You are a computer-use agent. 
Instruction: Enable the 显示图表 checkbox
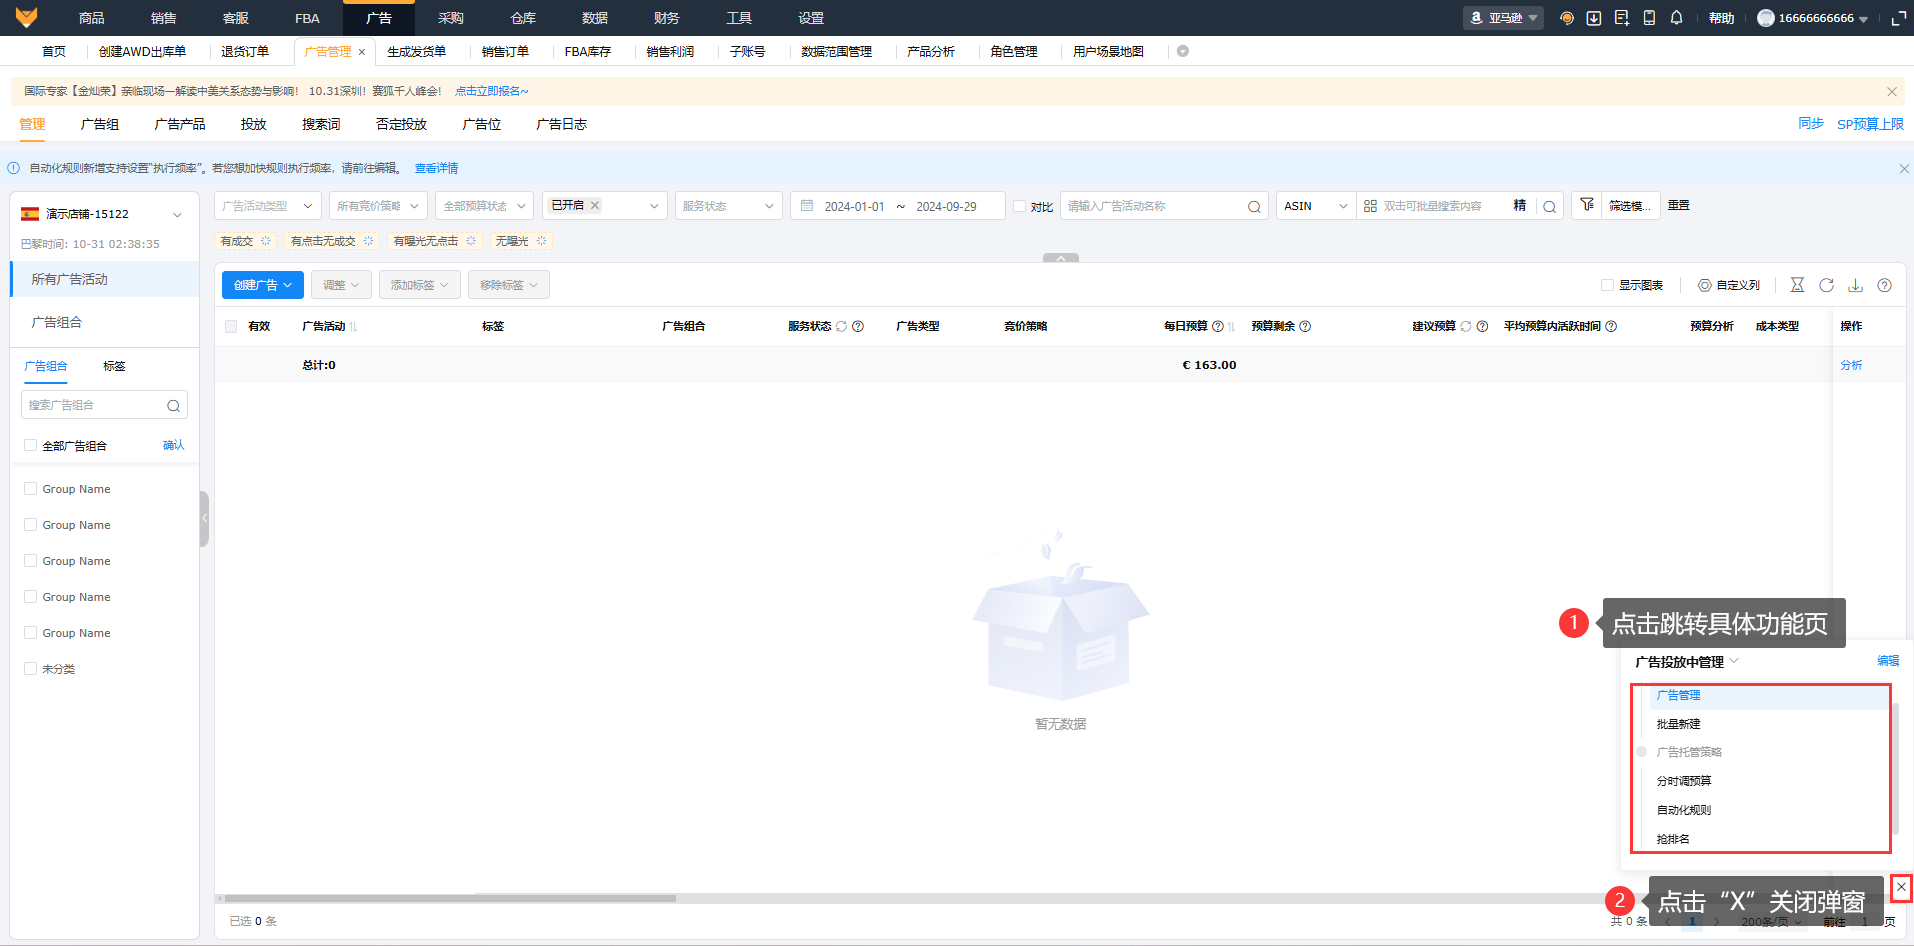coord(1607,285)
